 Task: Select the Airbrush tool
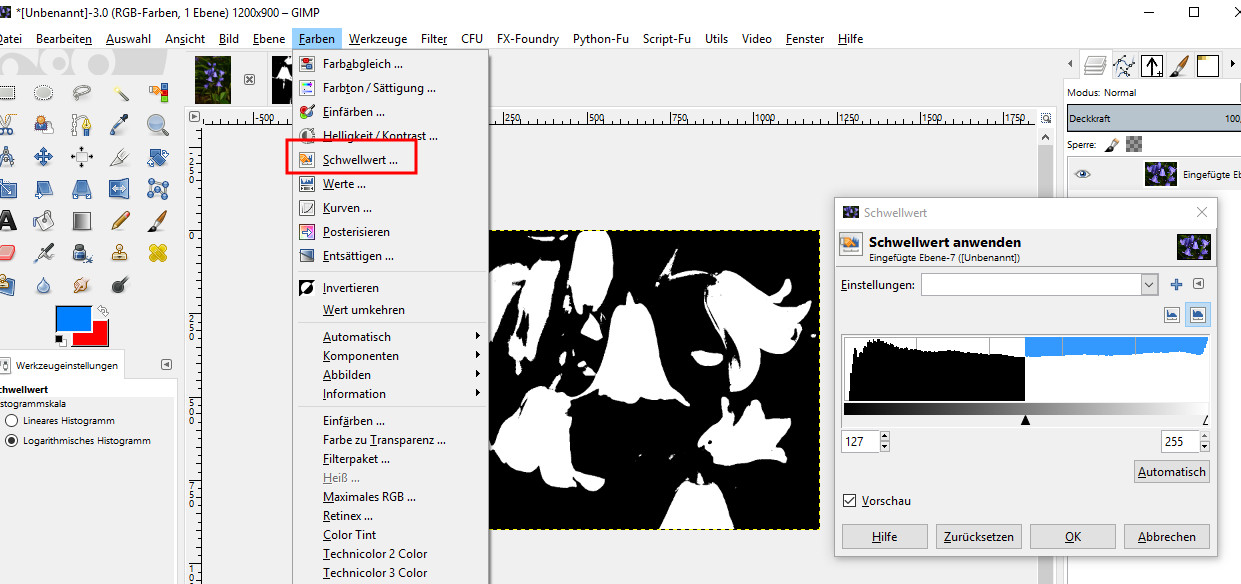(x=44, y=252)
